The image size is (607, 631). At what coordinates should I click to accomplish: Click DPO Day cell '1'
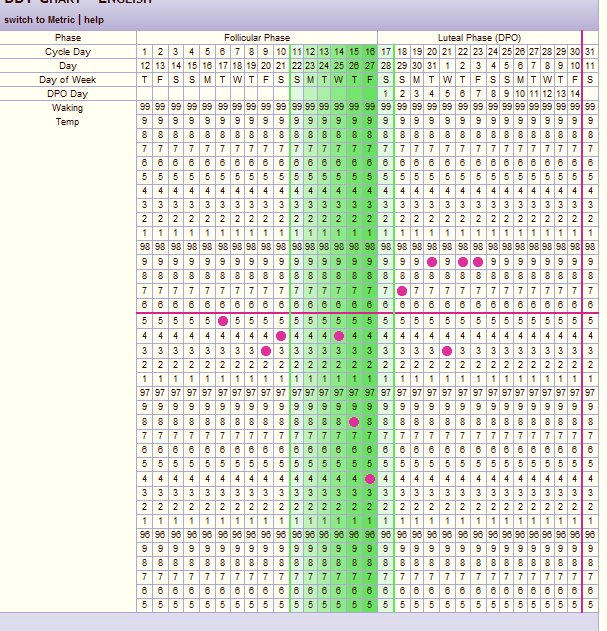point(386,94)
